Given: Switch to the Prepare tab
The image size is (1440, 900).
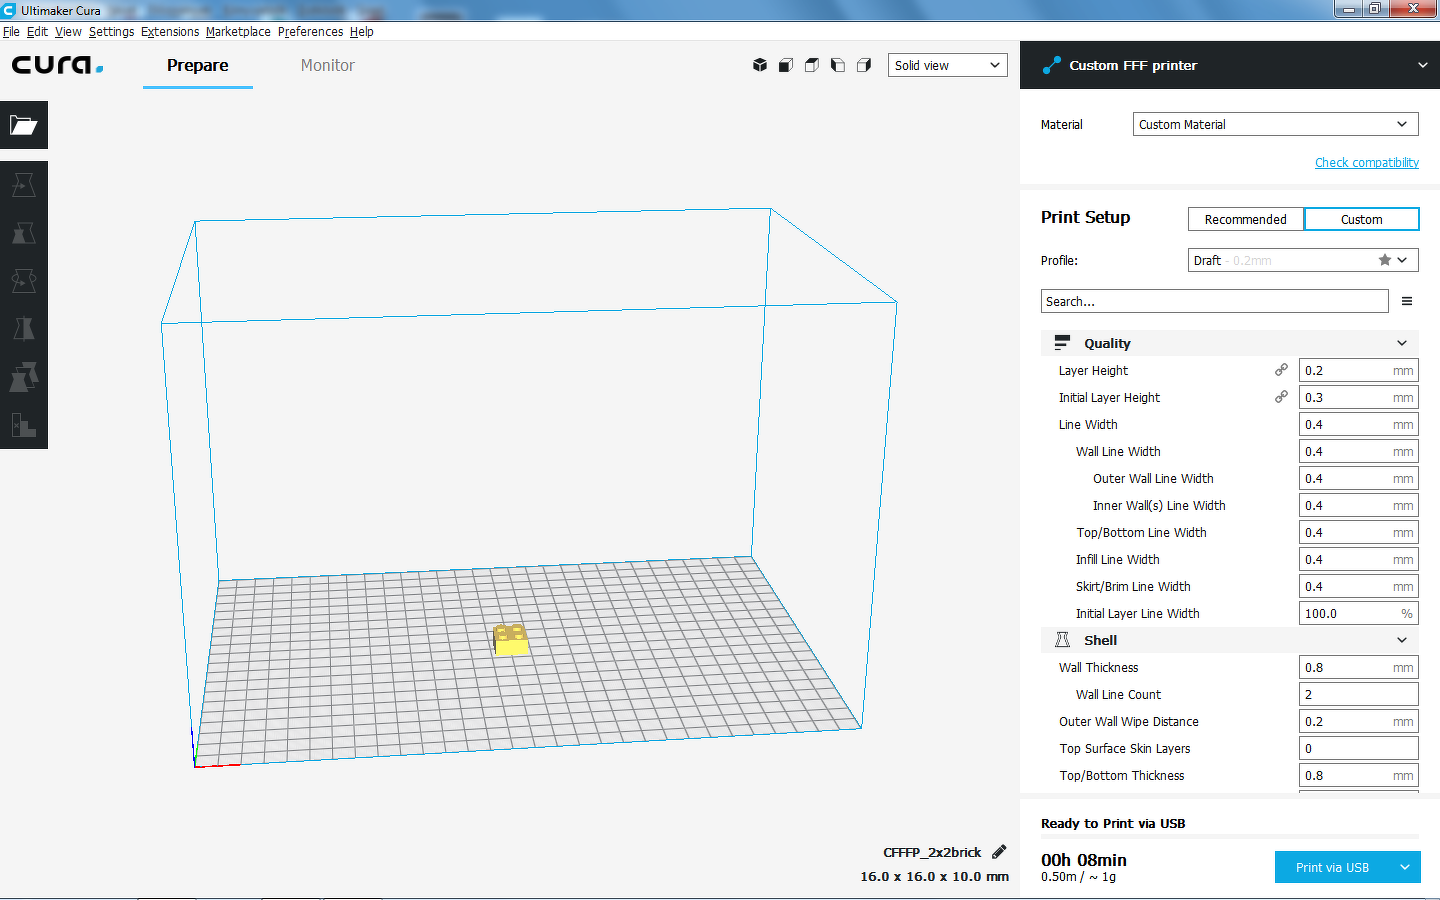Looking at the screenshot, I should point(198,65).
